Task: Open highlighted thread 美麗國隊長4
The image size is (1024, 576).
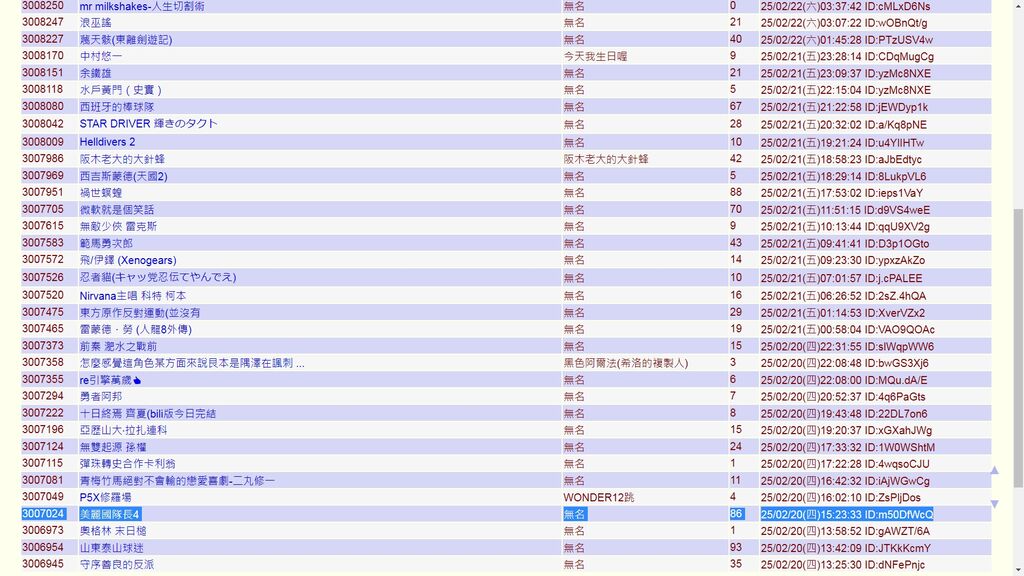Action: (110, 514)
